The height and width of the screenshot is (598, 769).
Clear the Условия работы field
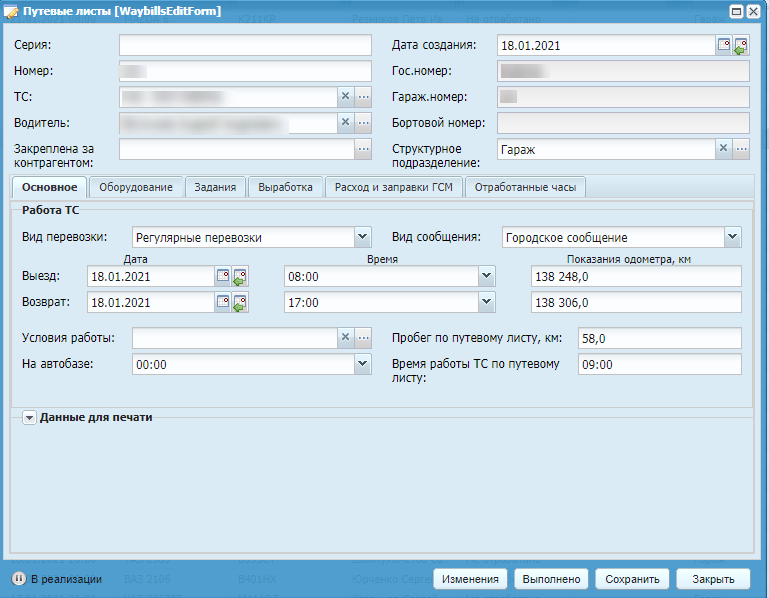(x=345, y=338)
